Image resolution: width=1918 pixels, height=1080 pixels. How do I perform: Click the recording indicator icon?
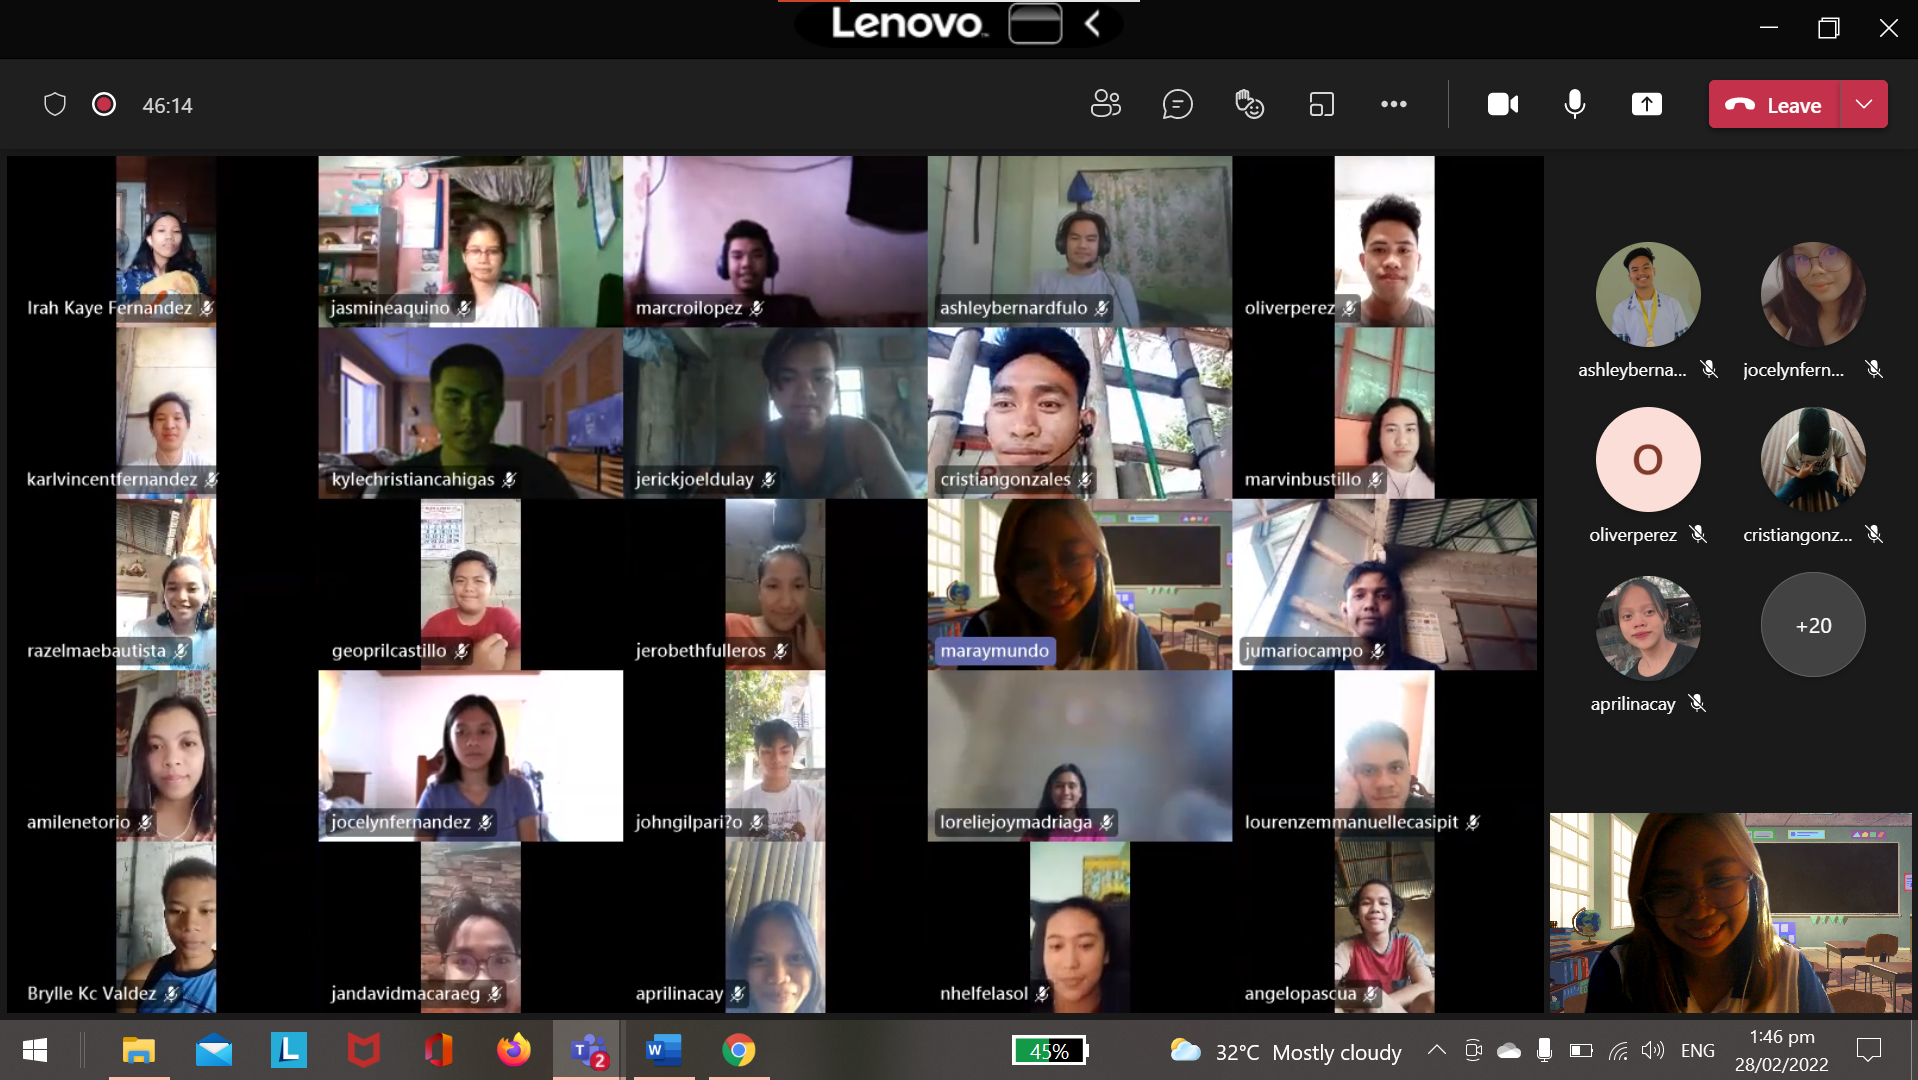point(104,104)
